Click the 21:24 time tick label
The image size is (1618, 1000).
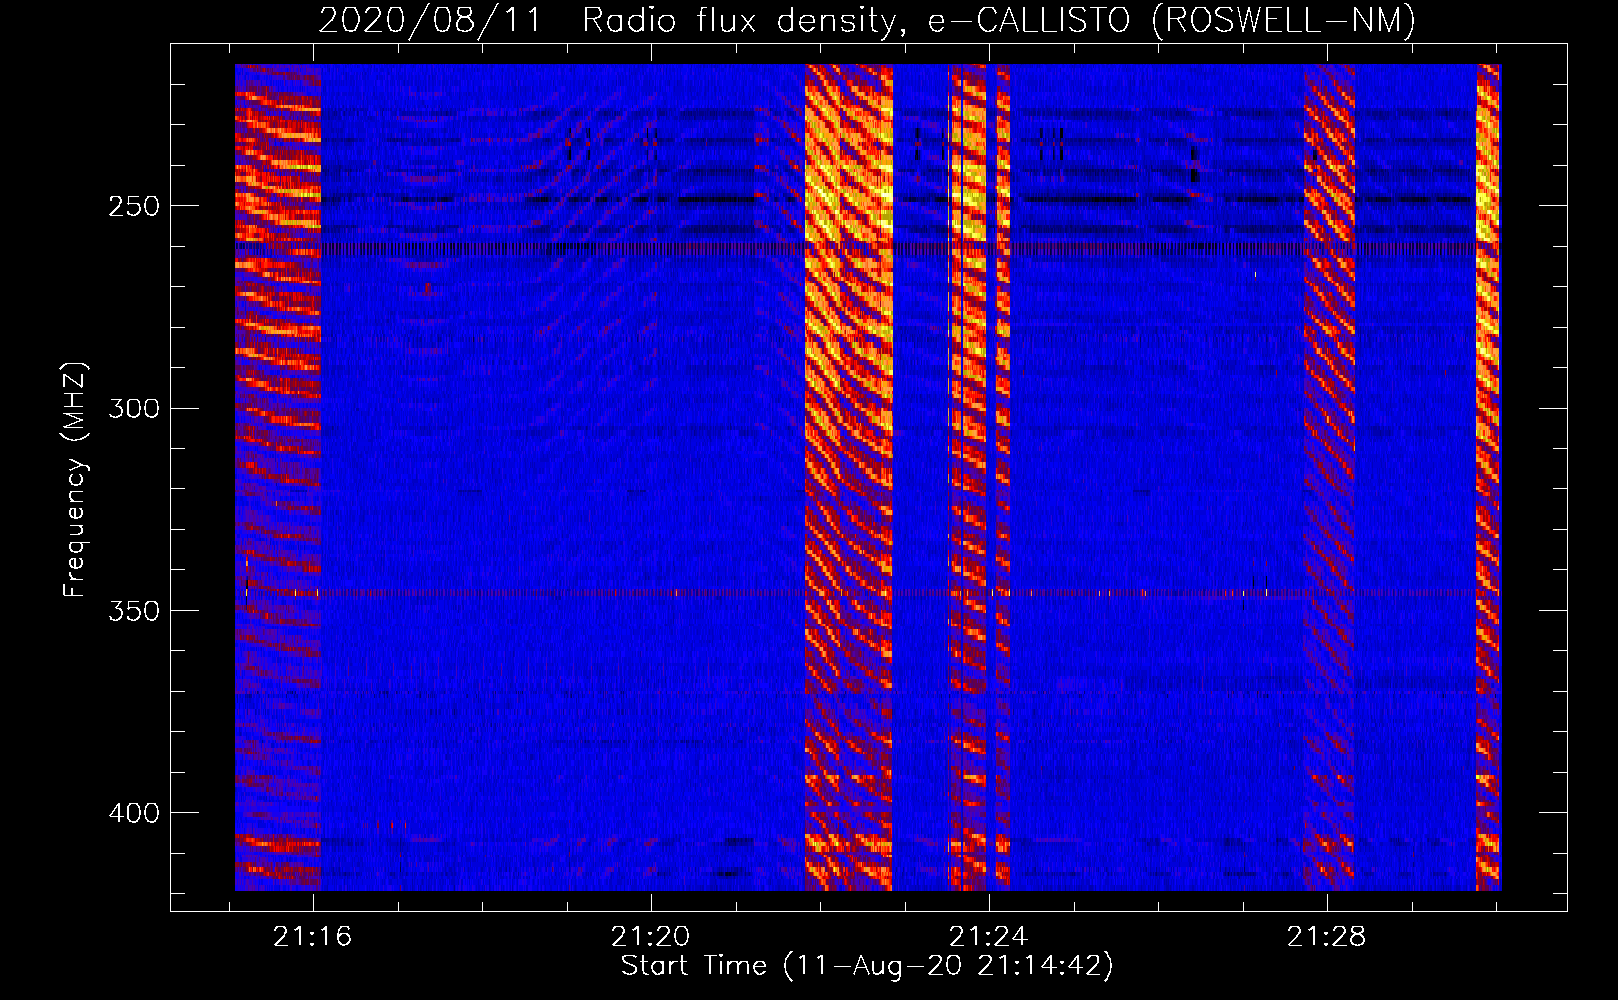point(989,937)
